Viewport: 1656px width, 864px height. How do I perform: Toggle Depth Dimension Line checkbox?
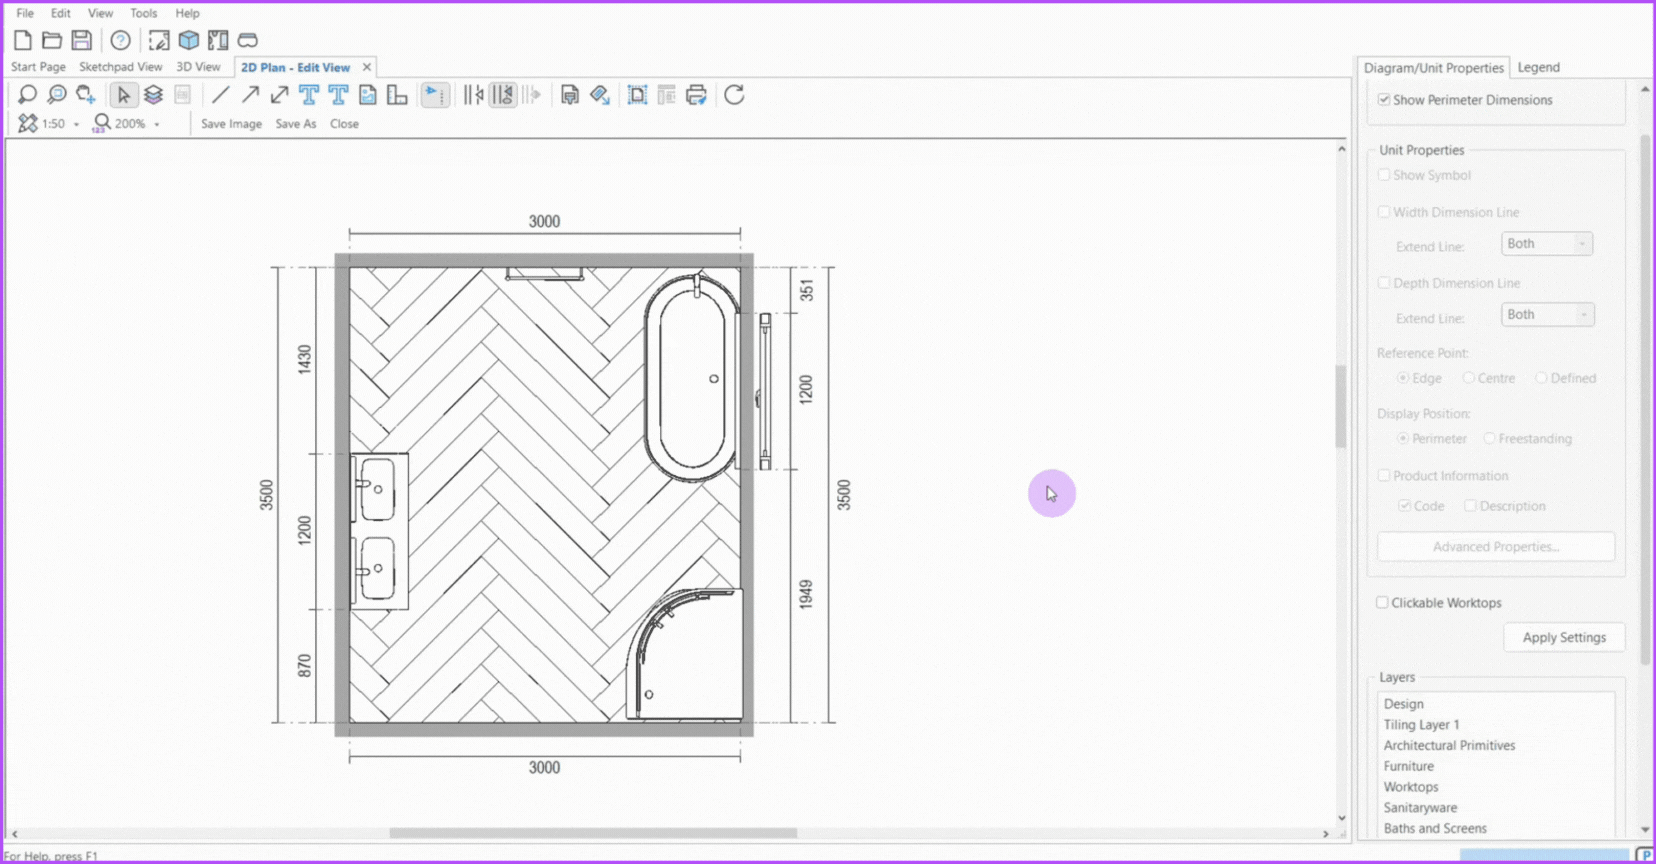click(x=1384, y=283)
